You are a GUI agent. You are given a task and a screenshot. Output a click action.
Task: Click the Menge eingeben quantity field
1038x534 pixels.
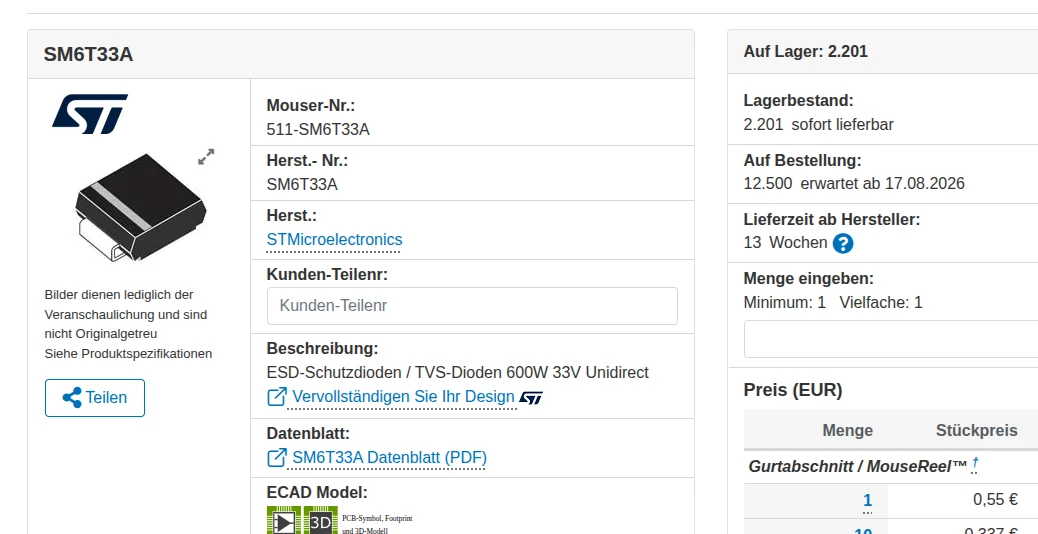pyautogui.click(x=890, y=339)
